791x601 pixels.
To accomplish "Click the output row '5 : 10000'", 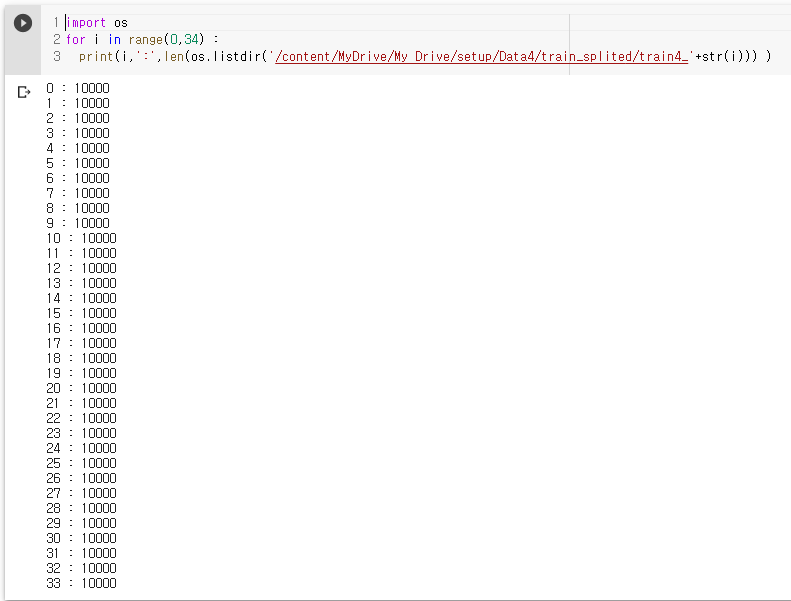I will pos(78,163).
